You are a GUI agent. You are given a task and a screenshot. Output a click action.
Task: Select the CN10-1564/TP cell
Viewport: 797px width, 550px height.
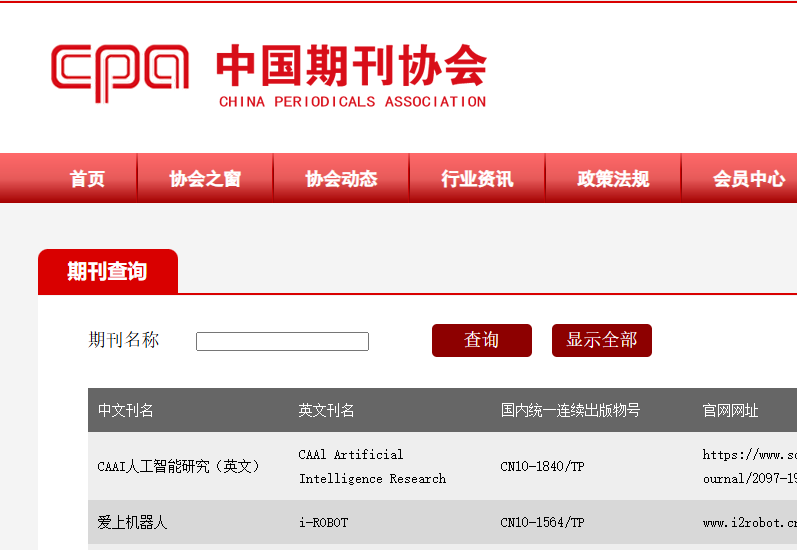pos(542,523)
